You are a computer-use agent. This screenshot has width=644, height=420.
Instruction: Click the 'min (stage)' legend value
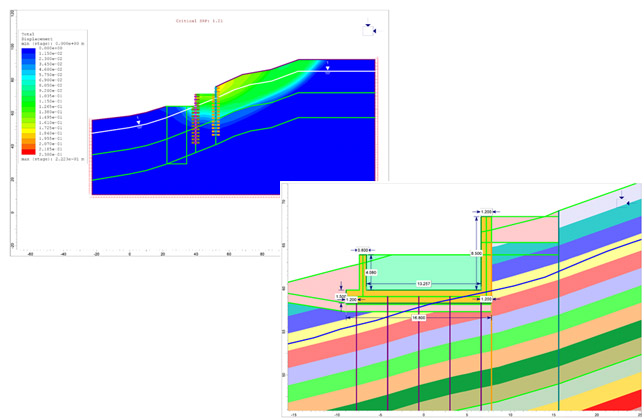(x=53, y=43)
